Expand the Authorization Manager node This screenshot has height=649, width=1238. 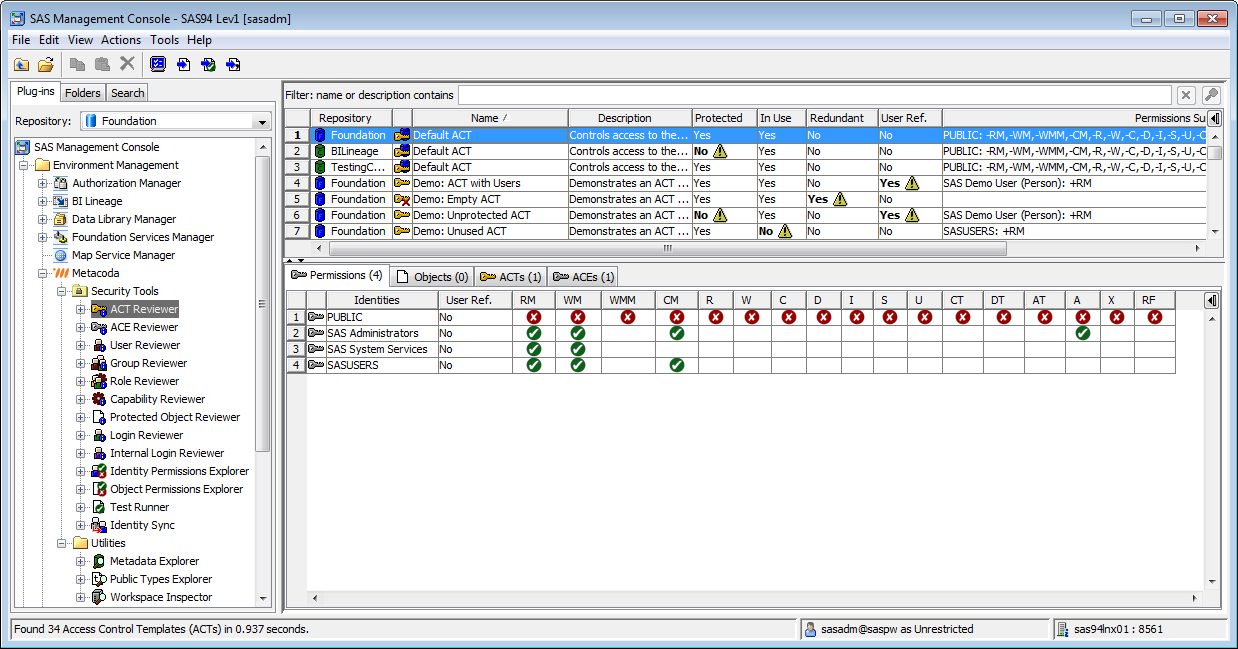(43, 183)
